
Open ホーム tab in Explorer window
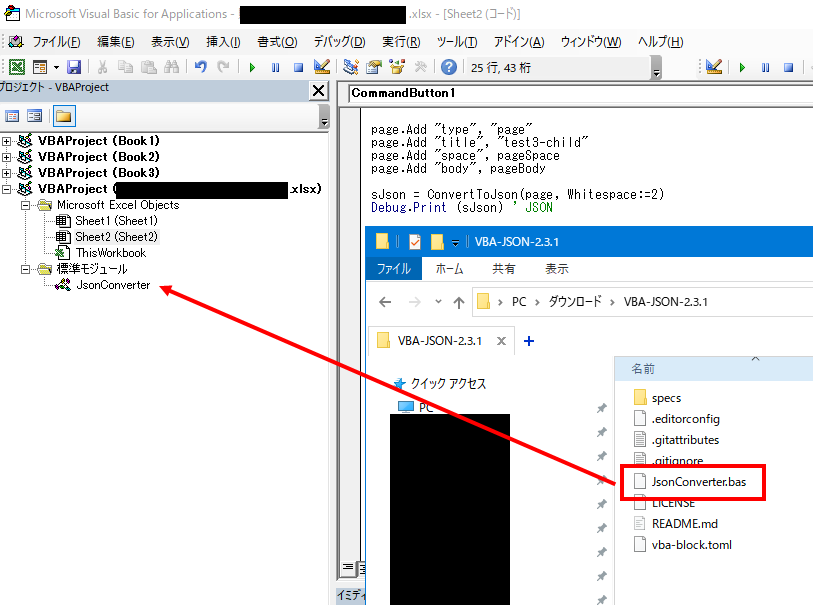(449, 269)
